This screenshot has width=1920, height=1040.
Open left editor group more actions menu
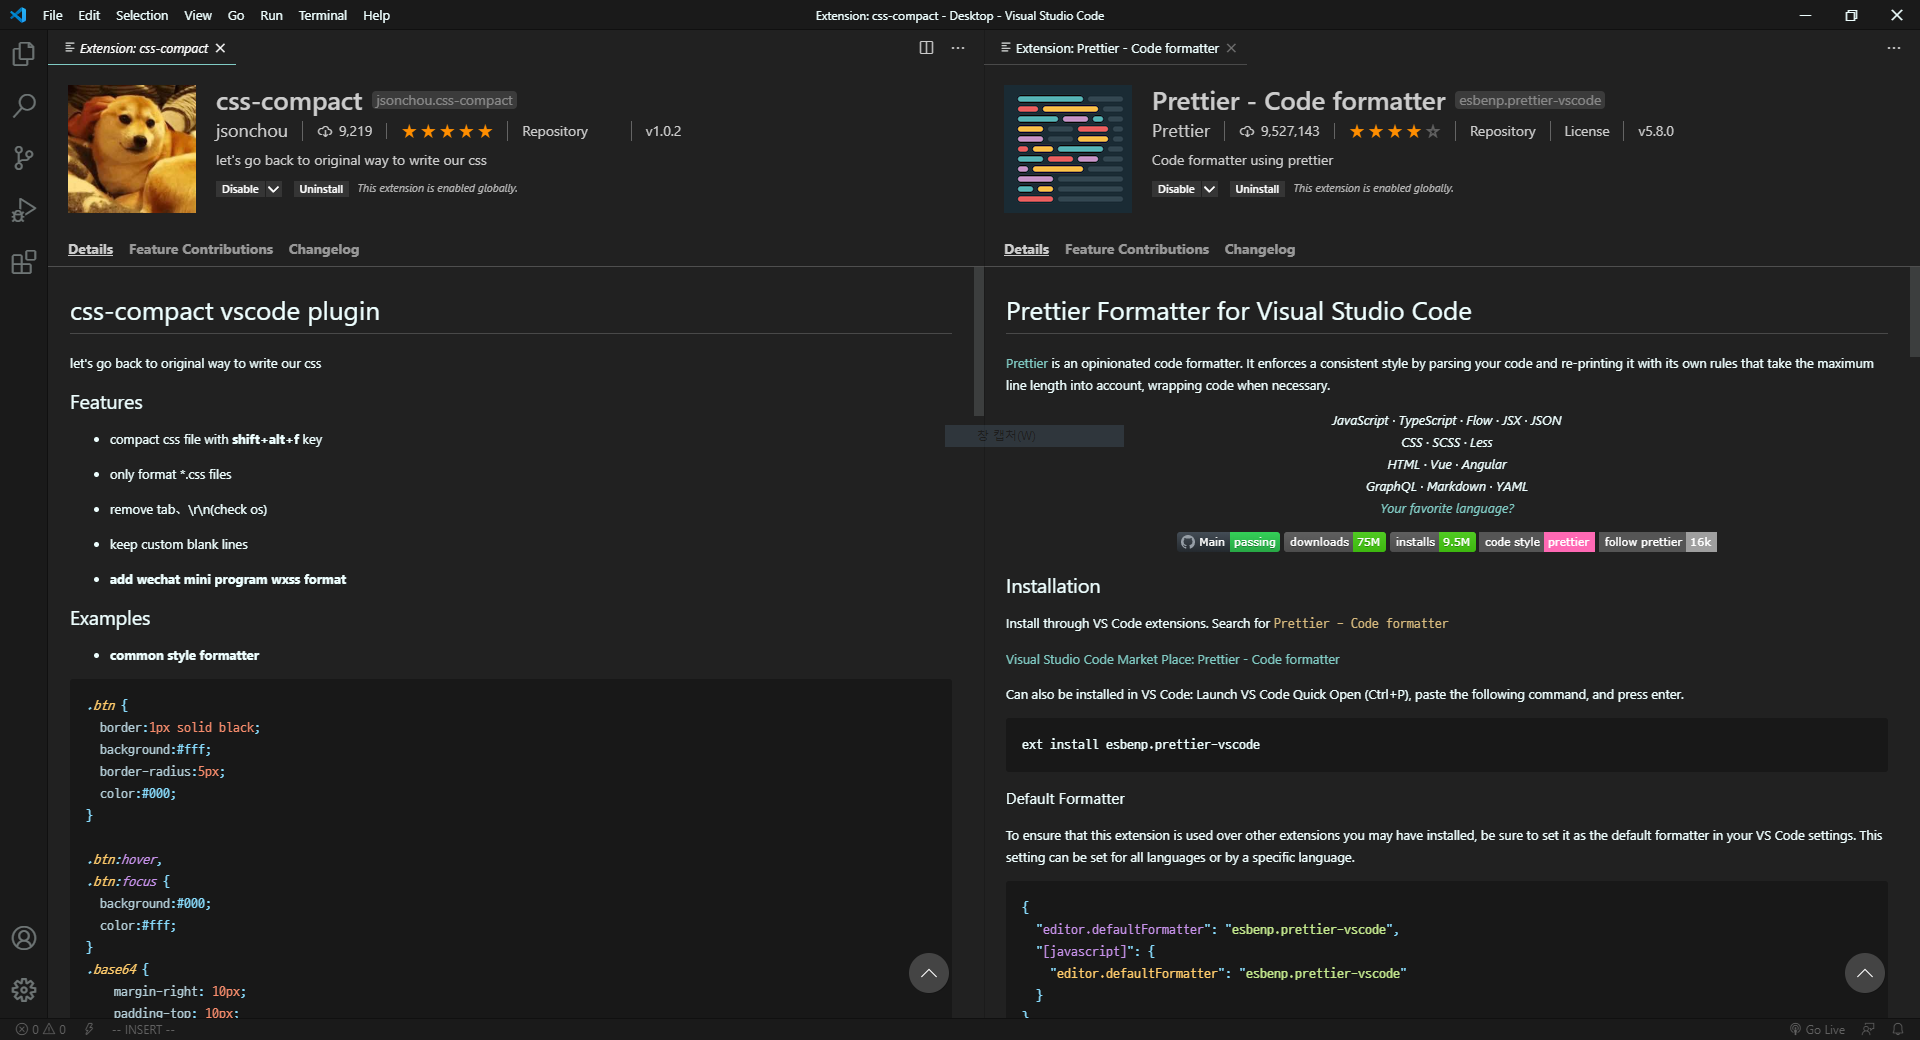(x=958, y=48)
